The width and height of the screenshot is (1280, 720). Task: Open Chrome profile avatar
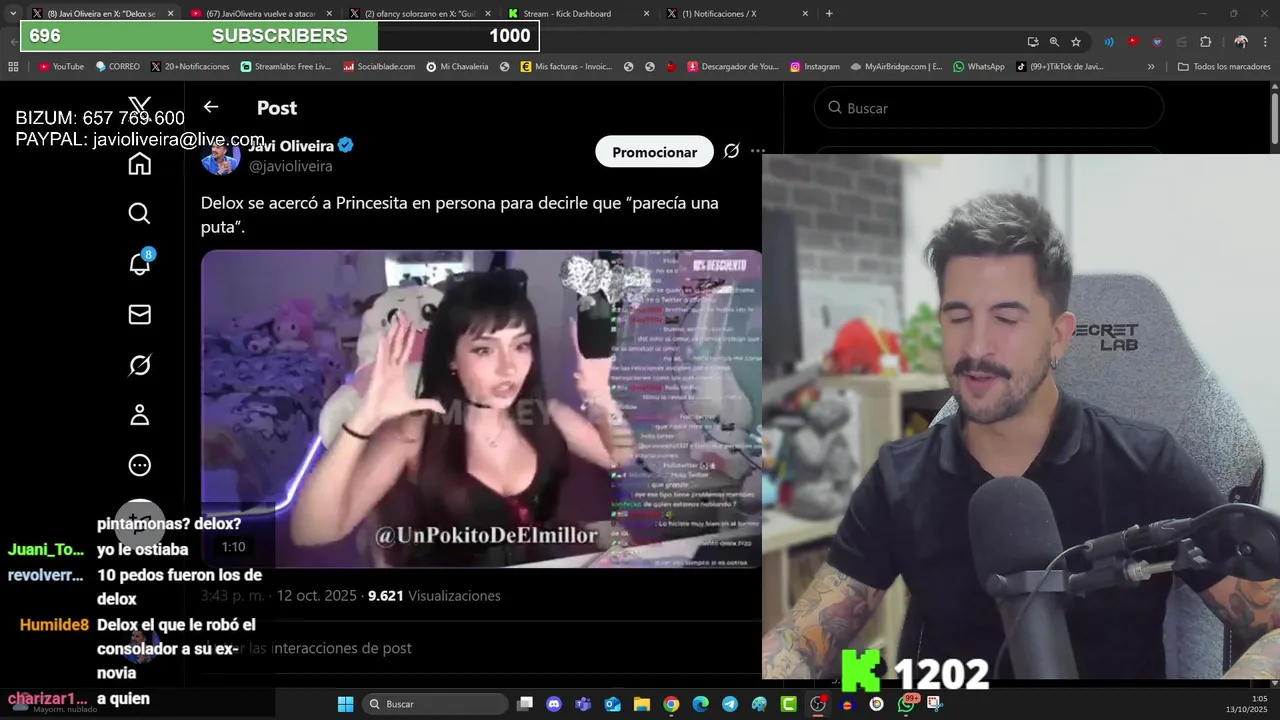click(x=1241, y=42)
